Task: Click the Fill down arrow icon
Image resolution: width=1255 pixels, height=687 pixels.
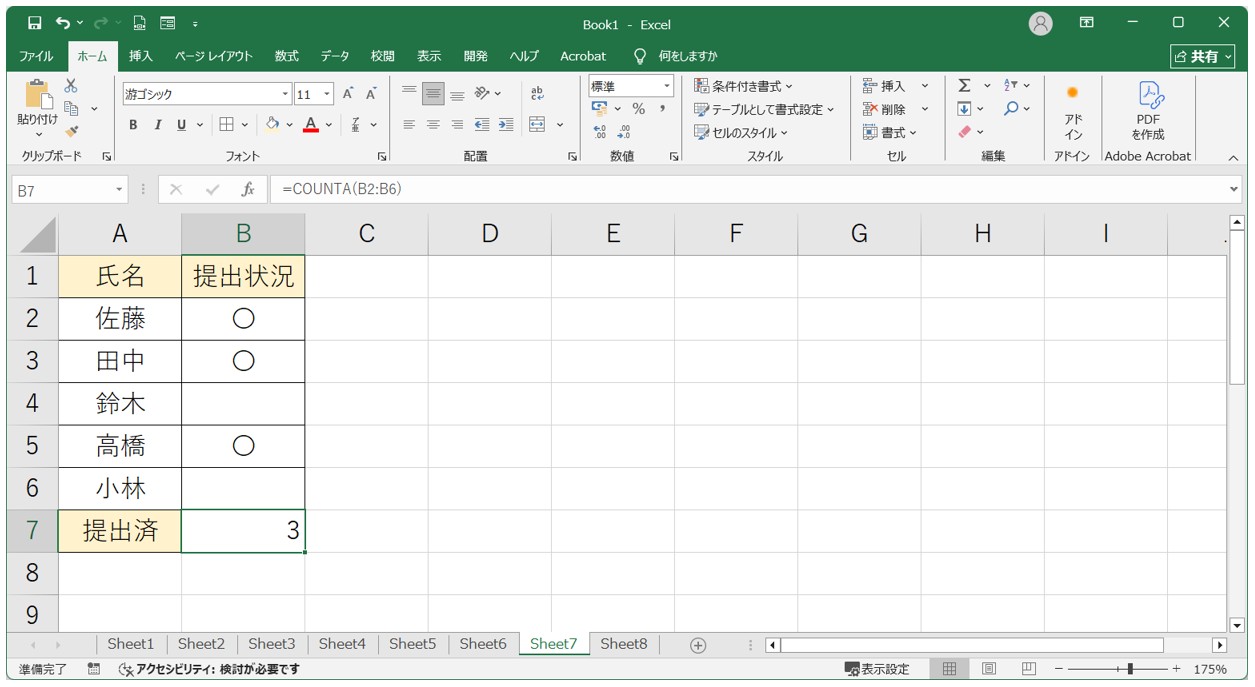Action: click(964, 109)
